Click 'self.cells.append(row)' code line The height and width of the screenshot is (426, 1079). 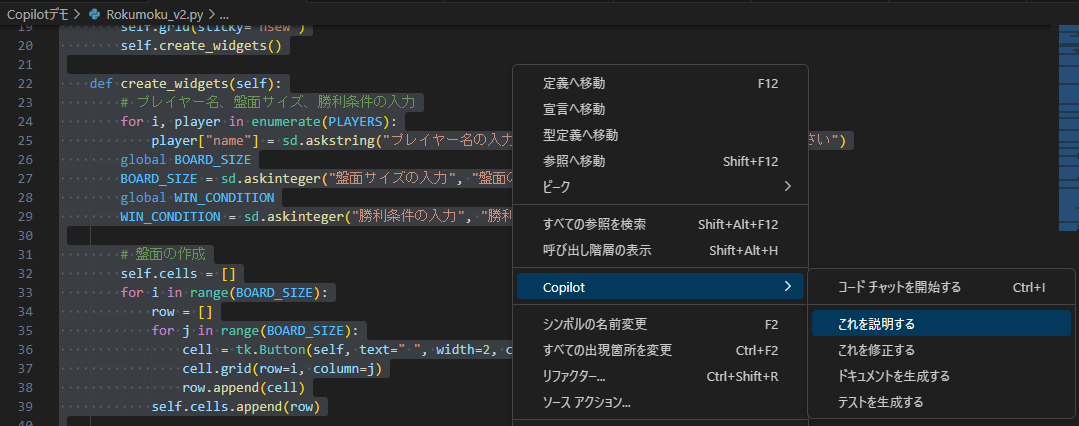[x=236, y=406]
